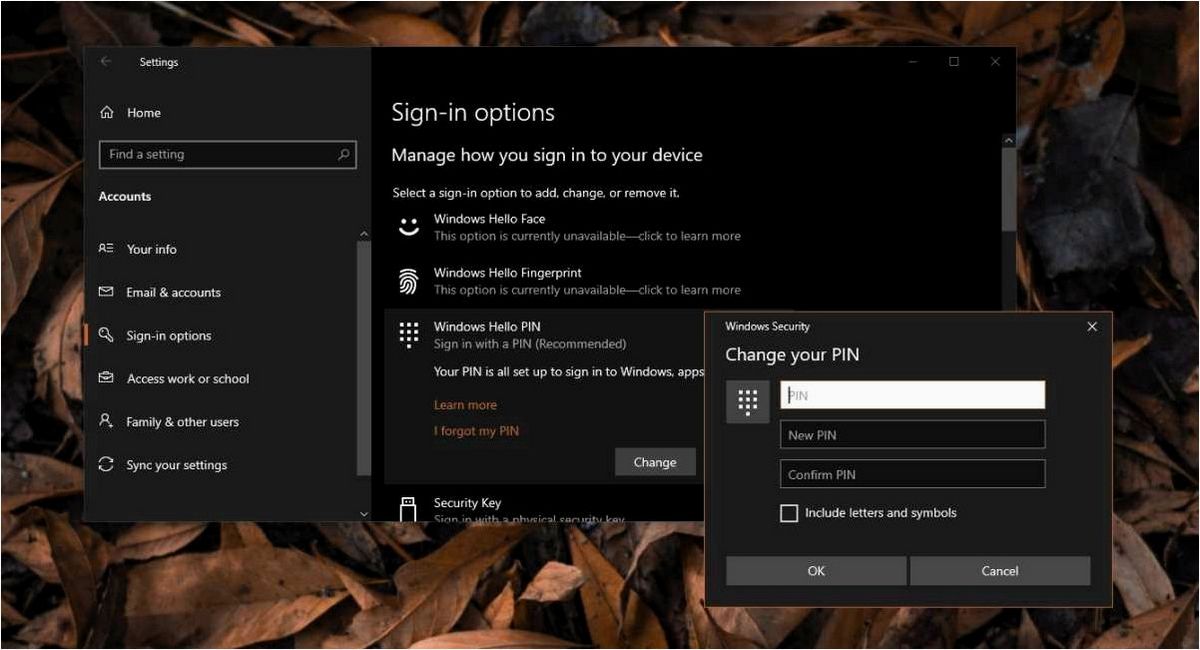This screenshot has height=650, width=1200.
Task: Click the Family & other users icon
Action: pyautogui.click(x=106, y=421)
